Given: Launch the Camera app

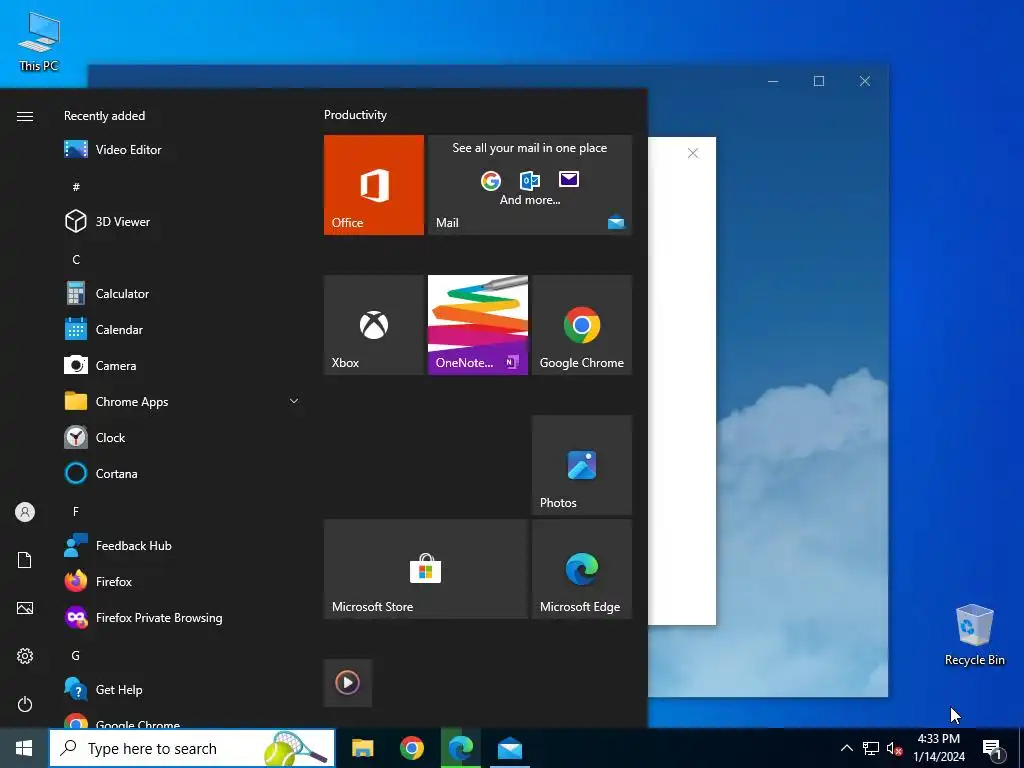Looking at the screenshot, I should point(181,366).
